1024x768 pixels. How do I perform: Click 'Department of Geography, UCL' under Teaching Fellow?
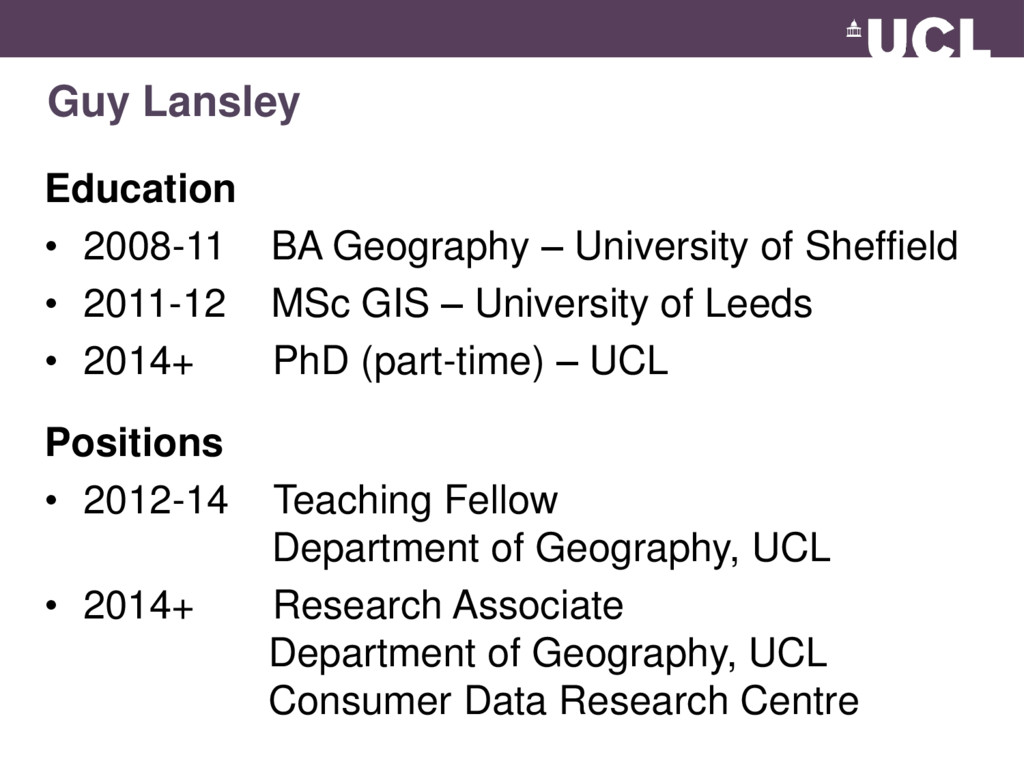click(x=552, y=549)
